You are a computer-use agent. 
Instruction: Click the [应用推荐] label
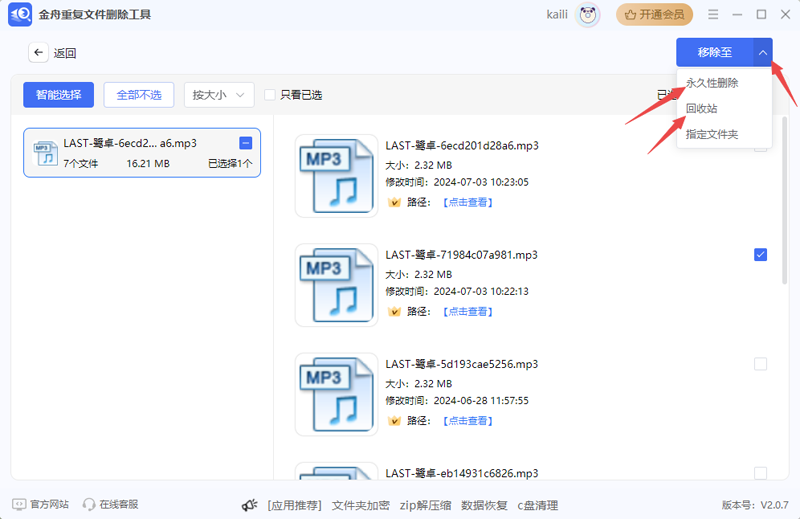pos(294,505)
